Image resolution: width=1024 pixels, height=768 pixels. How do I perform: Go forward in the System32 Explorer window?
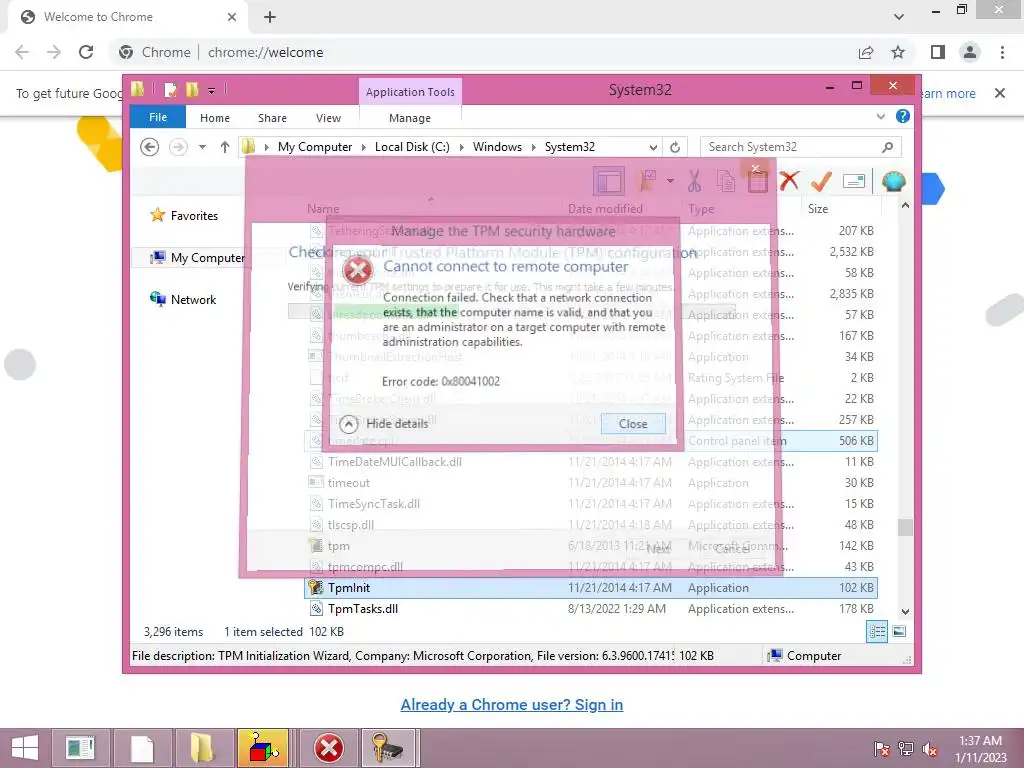(x=178, y=147)
